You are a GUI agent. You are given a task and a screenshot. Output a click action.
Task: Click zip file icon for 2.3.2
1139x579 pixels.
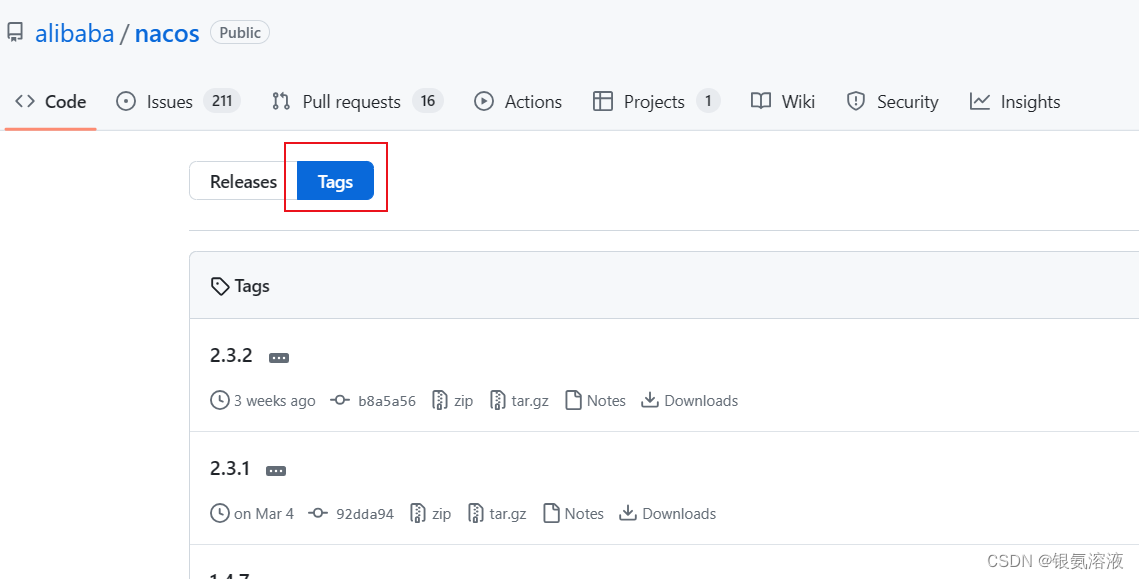pyautogui.click(x=439, y=400)
